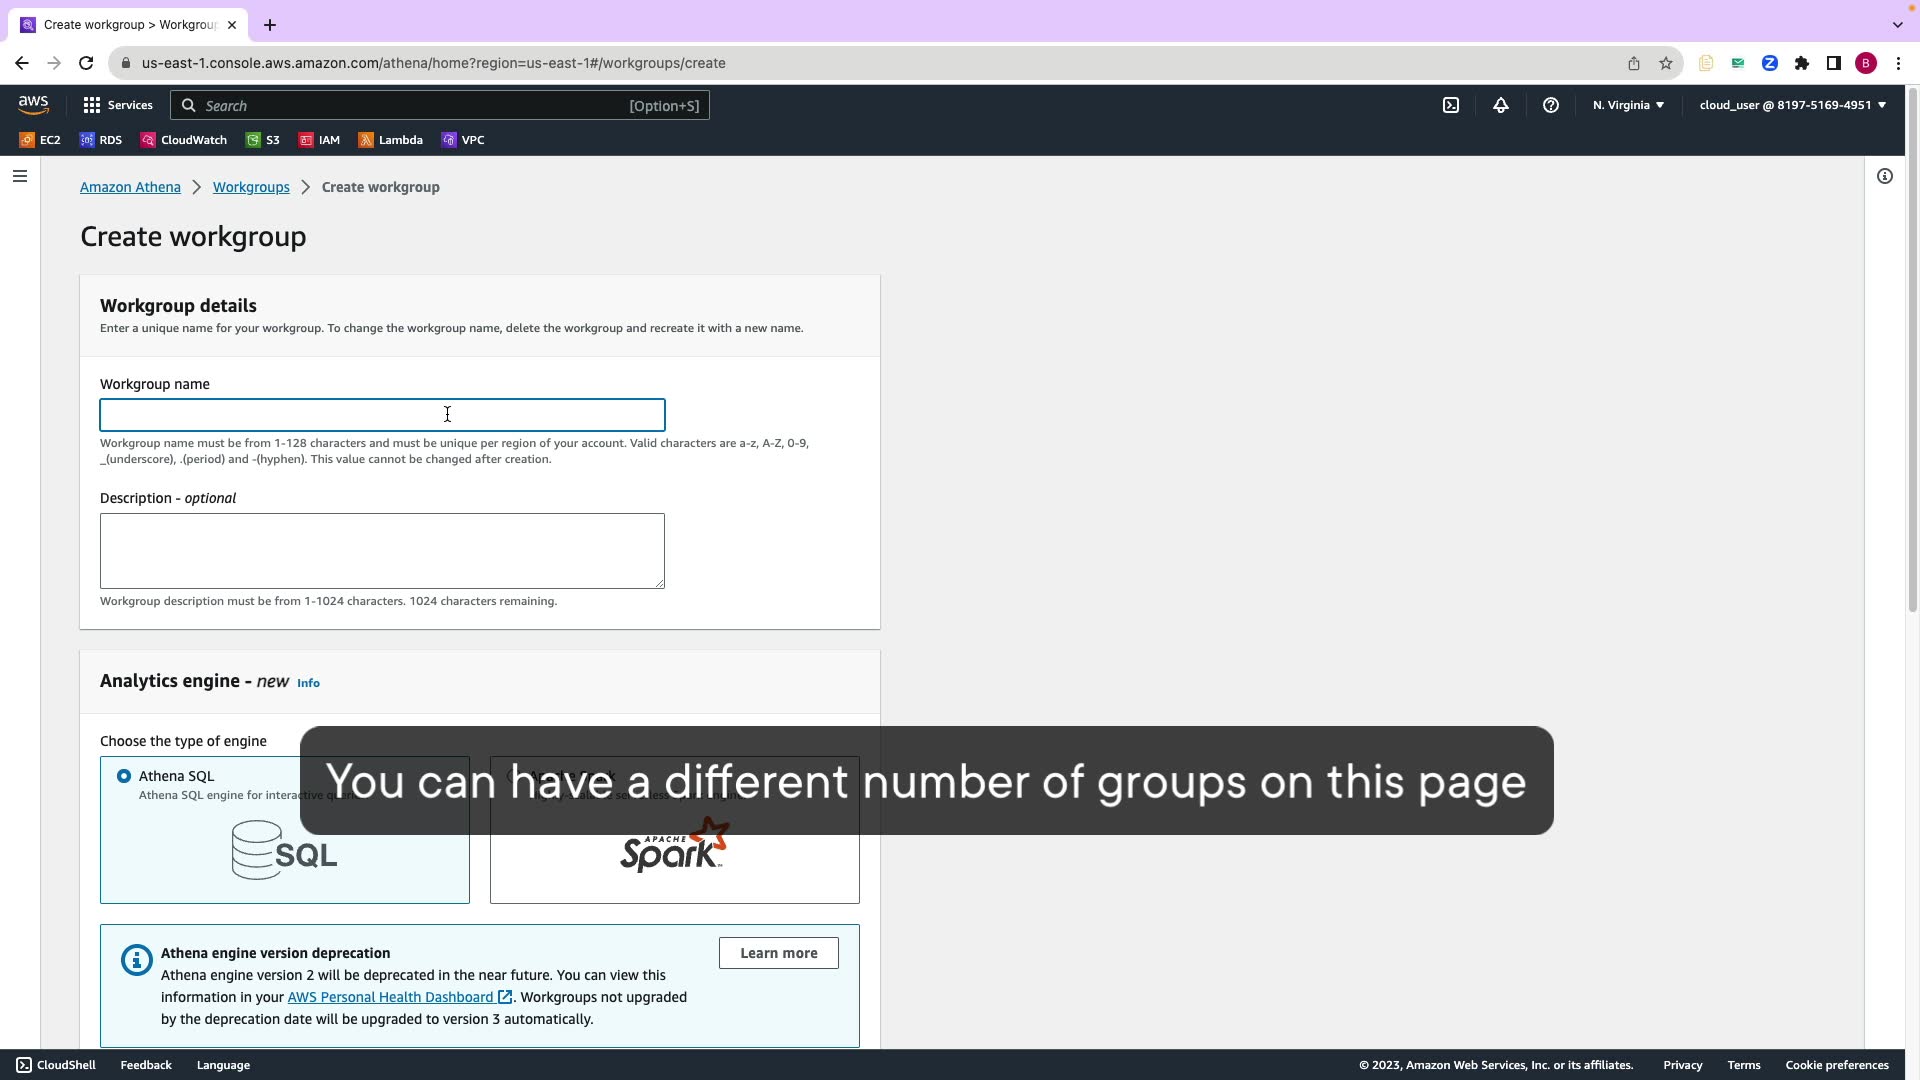Viewport: 1920px width, 1080px height.
Task: Open the AWS Personal Health Dashboard link
Action: click(x=390, y=997)
